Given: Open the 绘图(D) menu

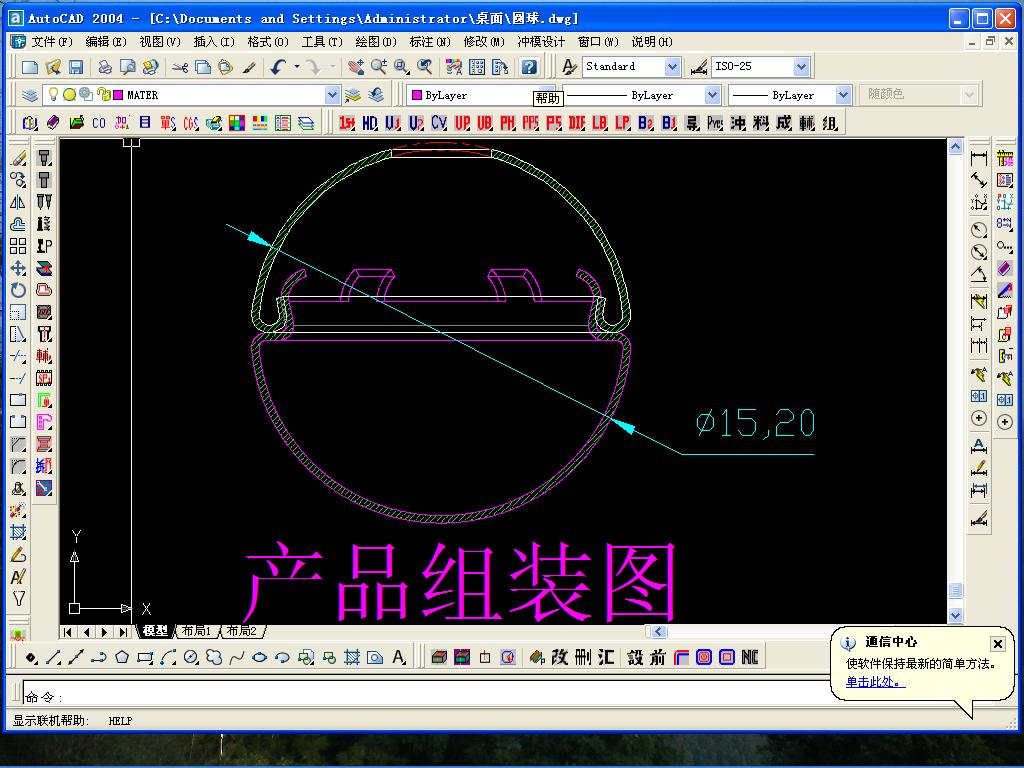Looking at the screenshot, I should (376, 42).
